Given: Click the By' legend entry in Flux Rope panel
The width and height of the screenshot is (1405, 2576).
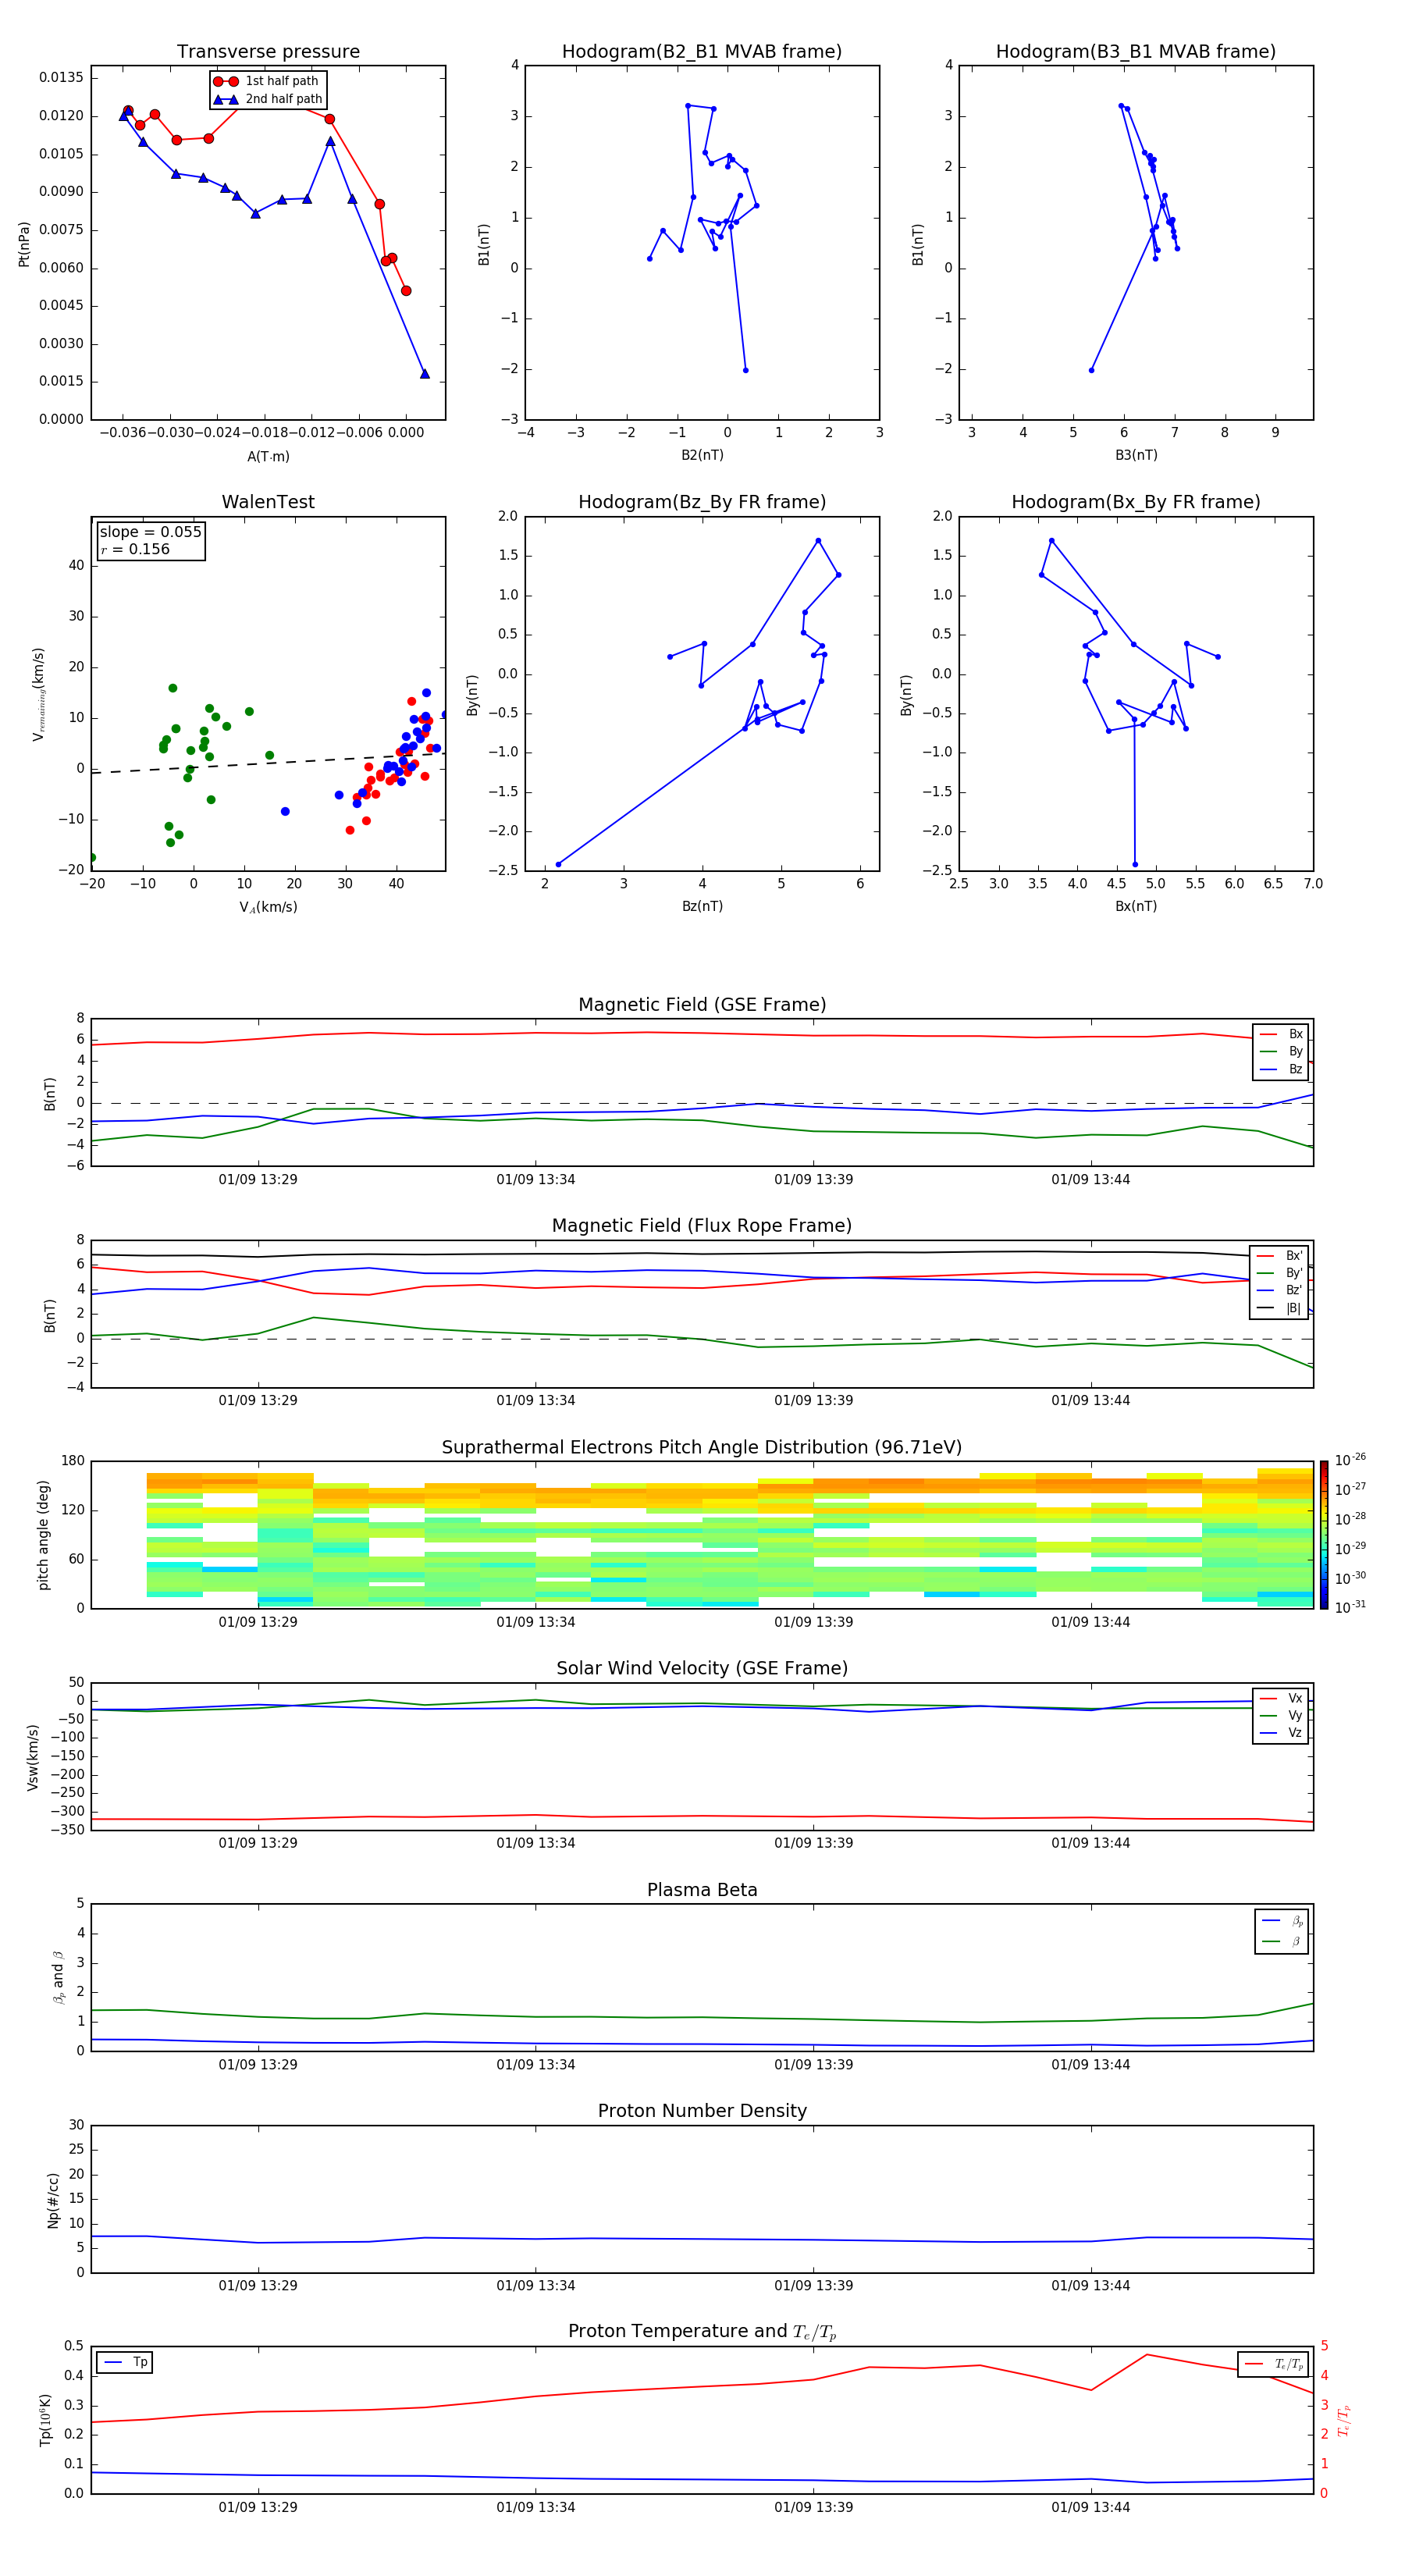Looking at the screenshot, I should [x=1280, y=1273].
